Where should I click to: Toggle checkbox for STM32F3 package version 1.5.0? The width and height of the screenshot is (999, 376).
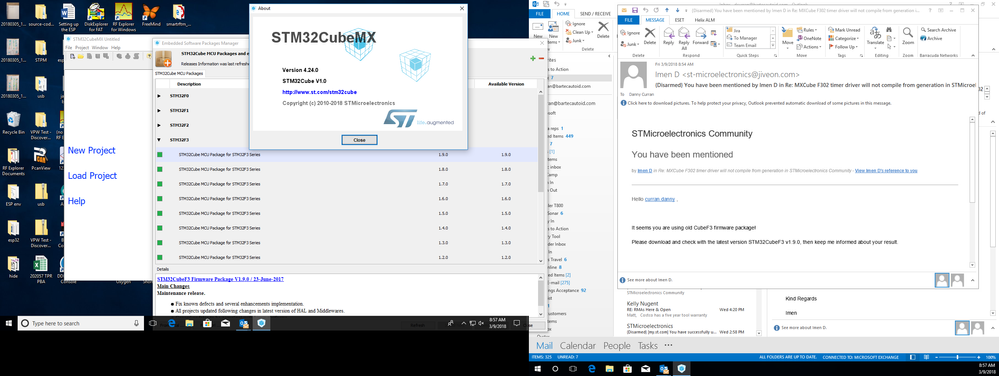tap(160, 213)
